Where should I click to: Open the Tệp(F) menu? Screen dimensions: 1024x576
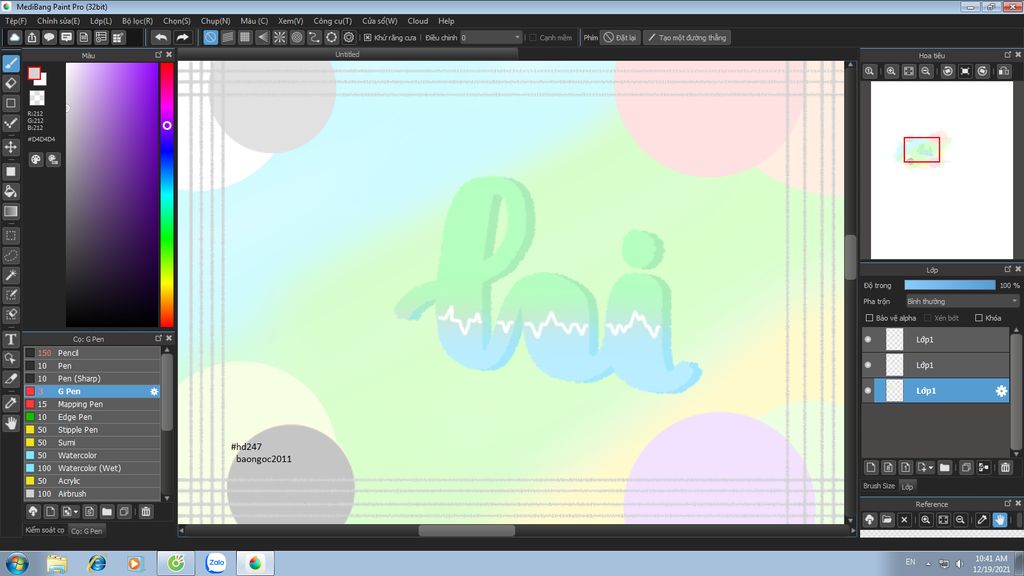(x=16, y=21)
